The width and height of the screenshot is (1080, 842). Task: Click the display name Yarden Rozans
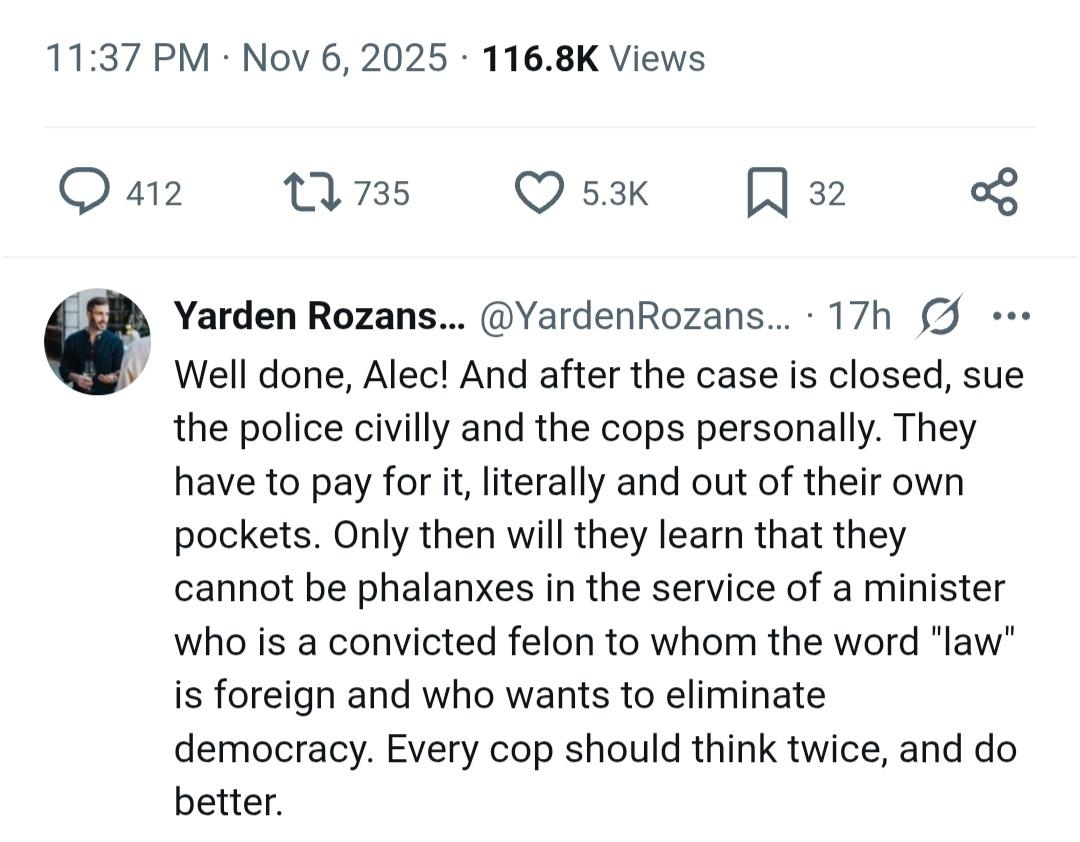[x=319, y=316]
